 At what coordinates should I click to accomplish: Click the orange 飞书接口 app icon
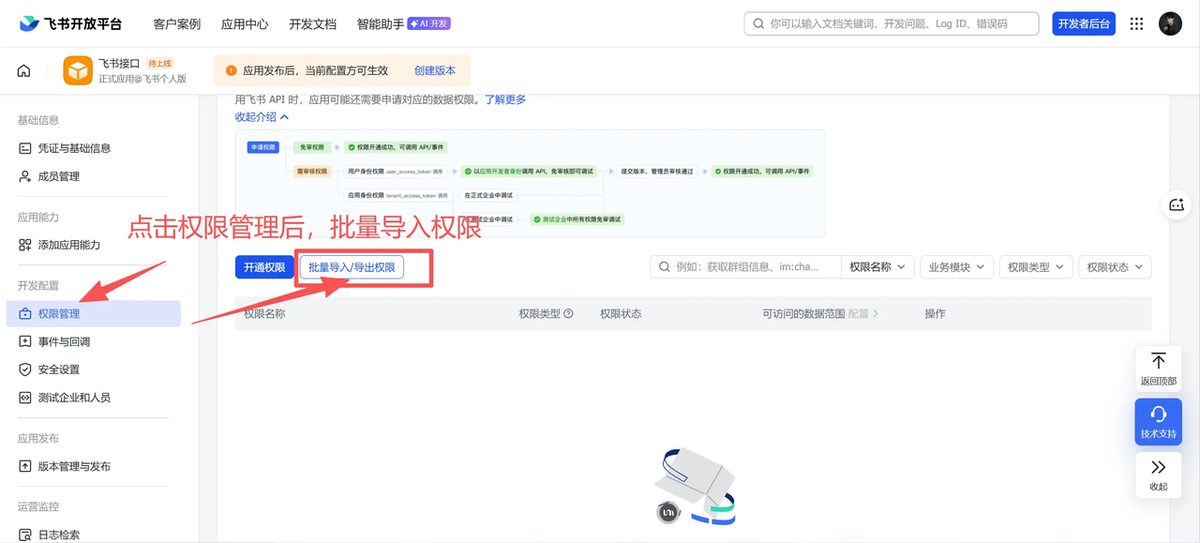[x=78, y=70]
